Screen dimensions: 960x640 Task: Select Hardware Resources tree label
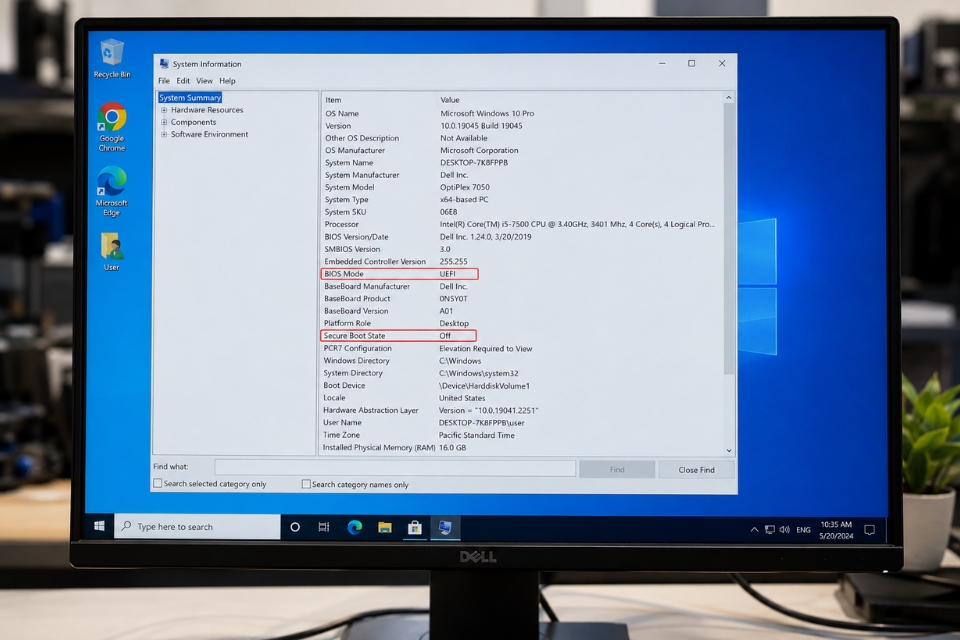207,110
